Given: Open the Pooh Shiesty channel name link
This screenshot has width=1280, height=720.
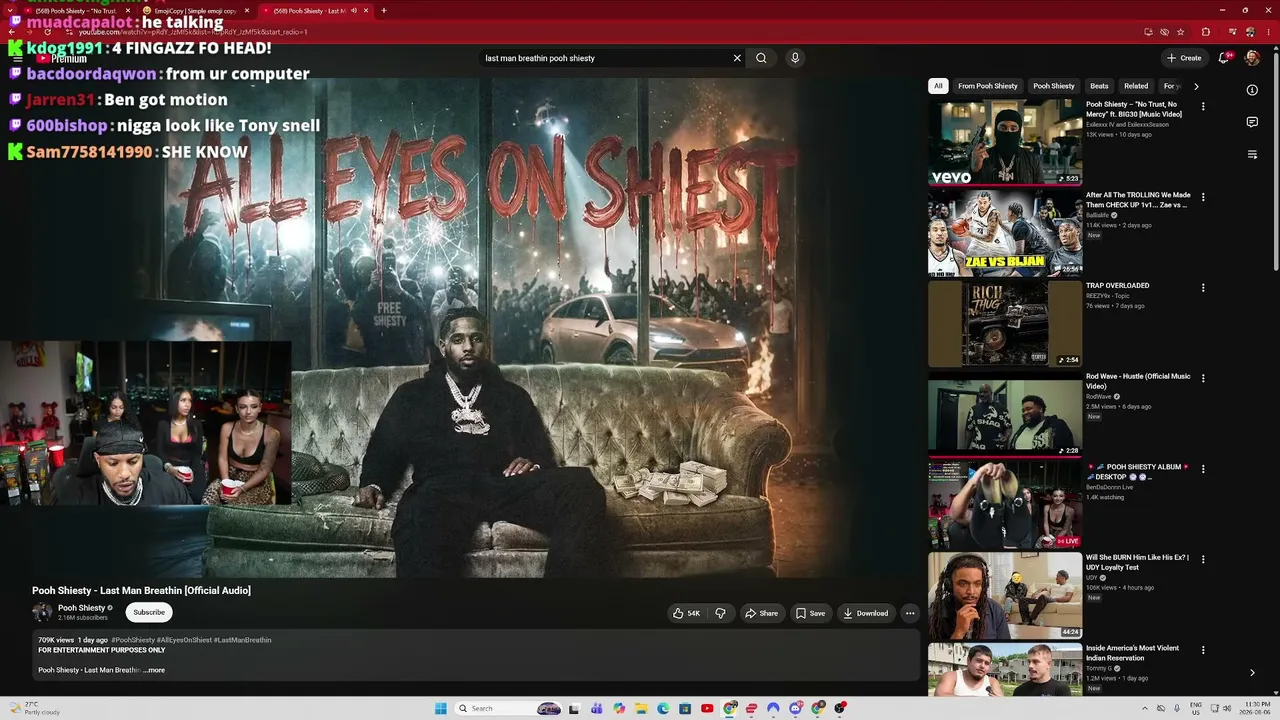Looking at the screenshot, I should pos(81,608).
